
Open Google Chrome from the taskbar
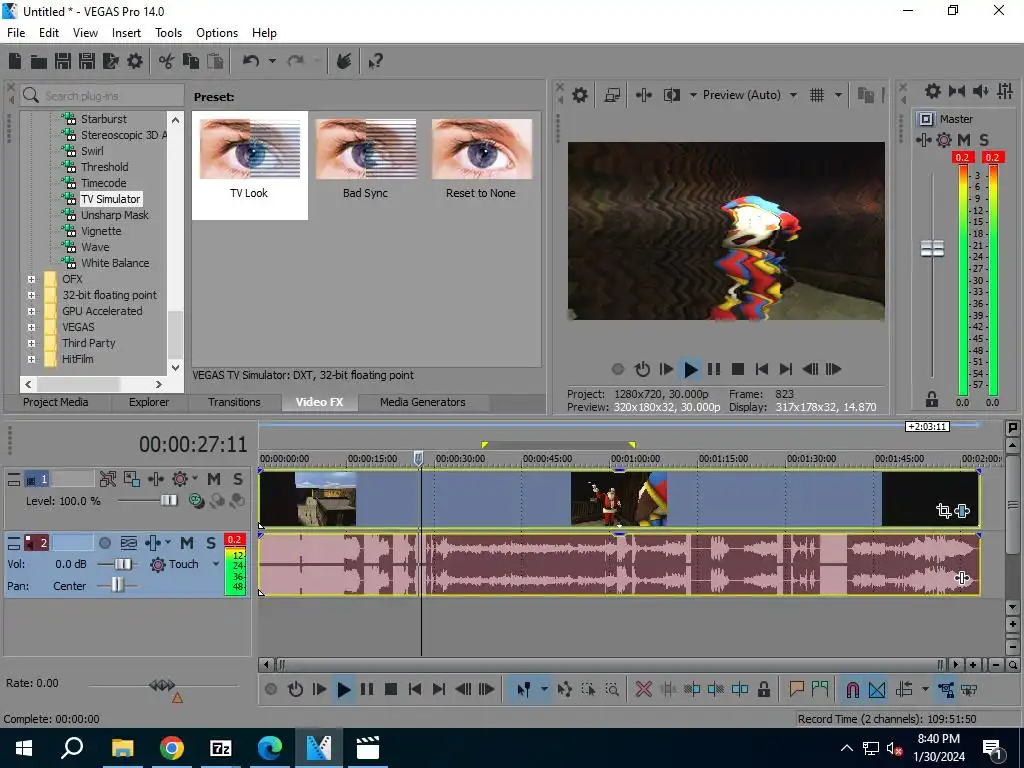[172, 748]
